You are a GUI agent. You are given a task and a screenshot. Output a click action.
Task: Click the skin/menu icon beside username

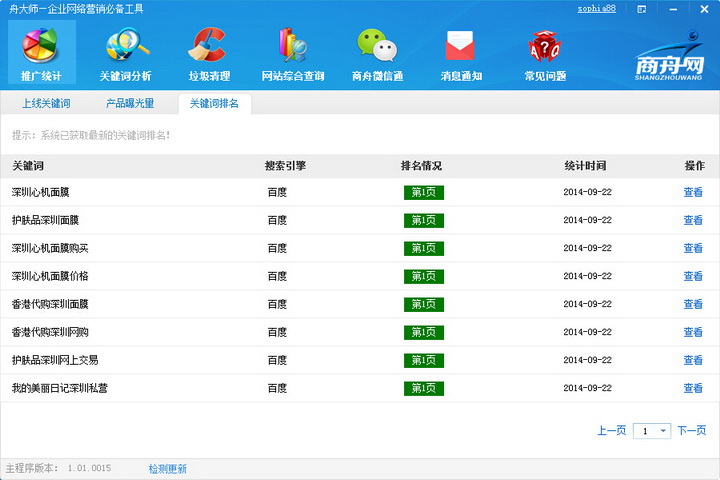(642, 9)
